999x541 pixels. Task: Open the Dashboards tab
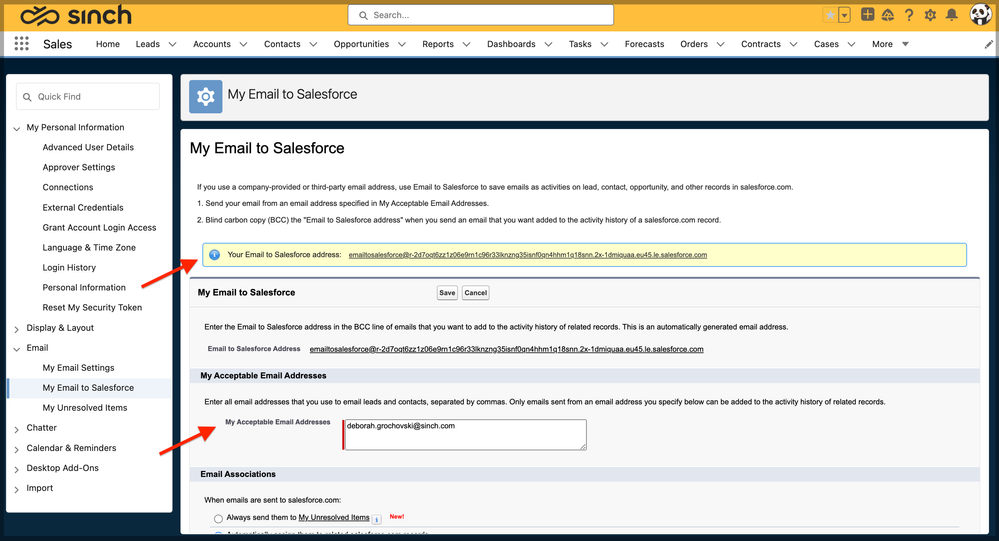pyautogui.click(x=511, y=44)
